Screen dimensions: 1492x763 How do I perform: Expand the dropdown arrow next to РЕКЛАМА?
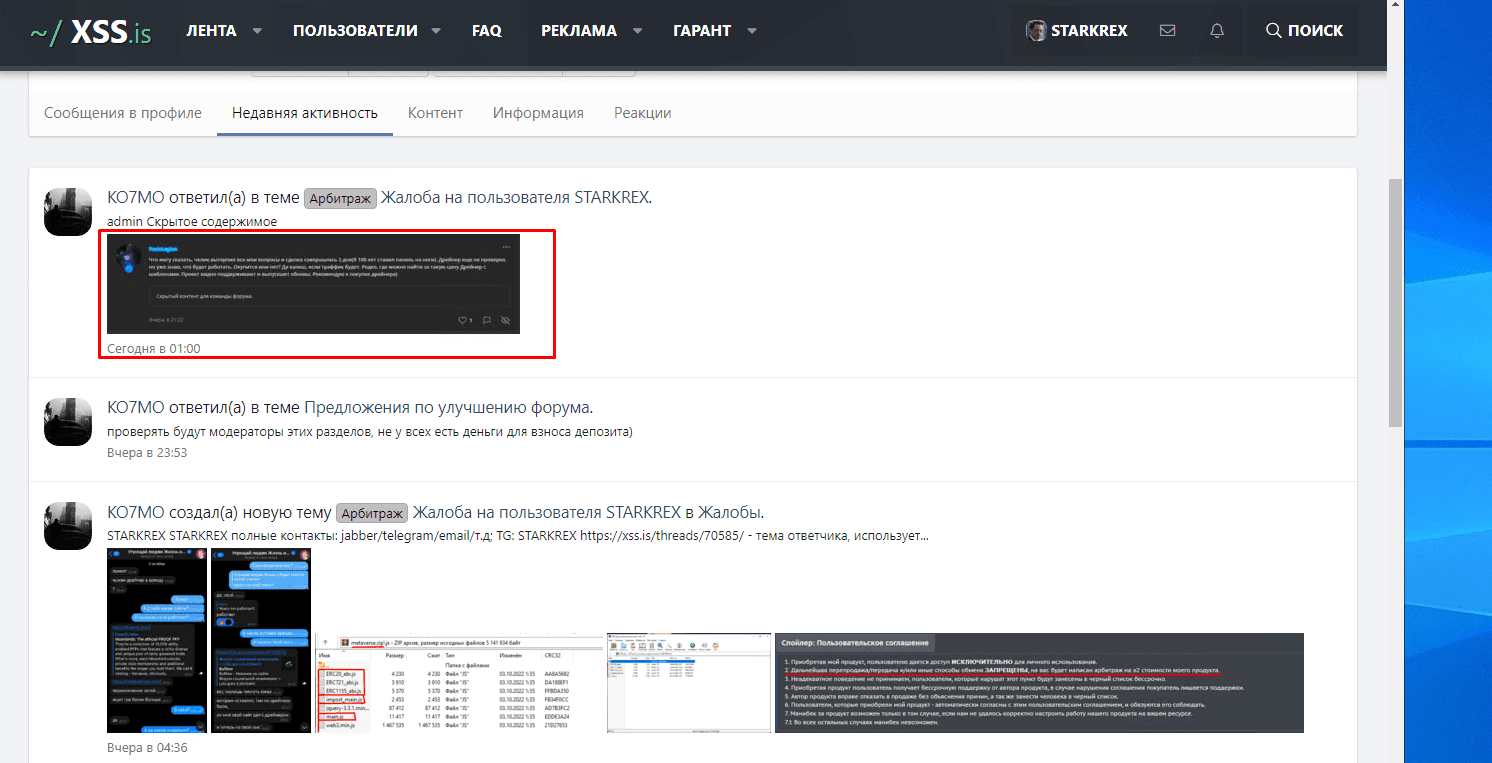637,31
